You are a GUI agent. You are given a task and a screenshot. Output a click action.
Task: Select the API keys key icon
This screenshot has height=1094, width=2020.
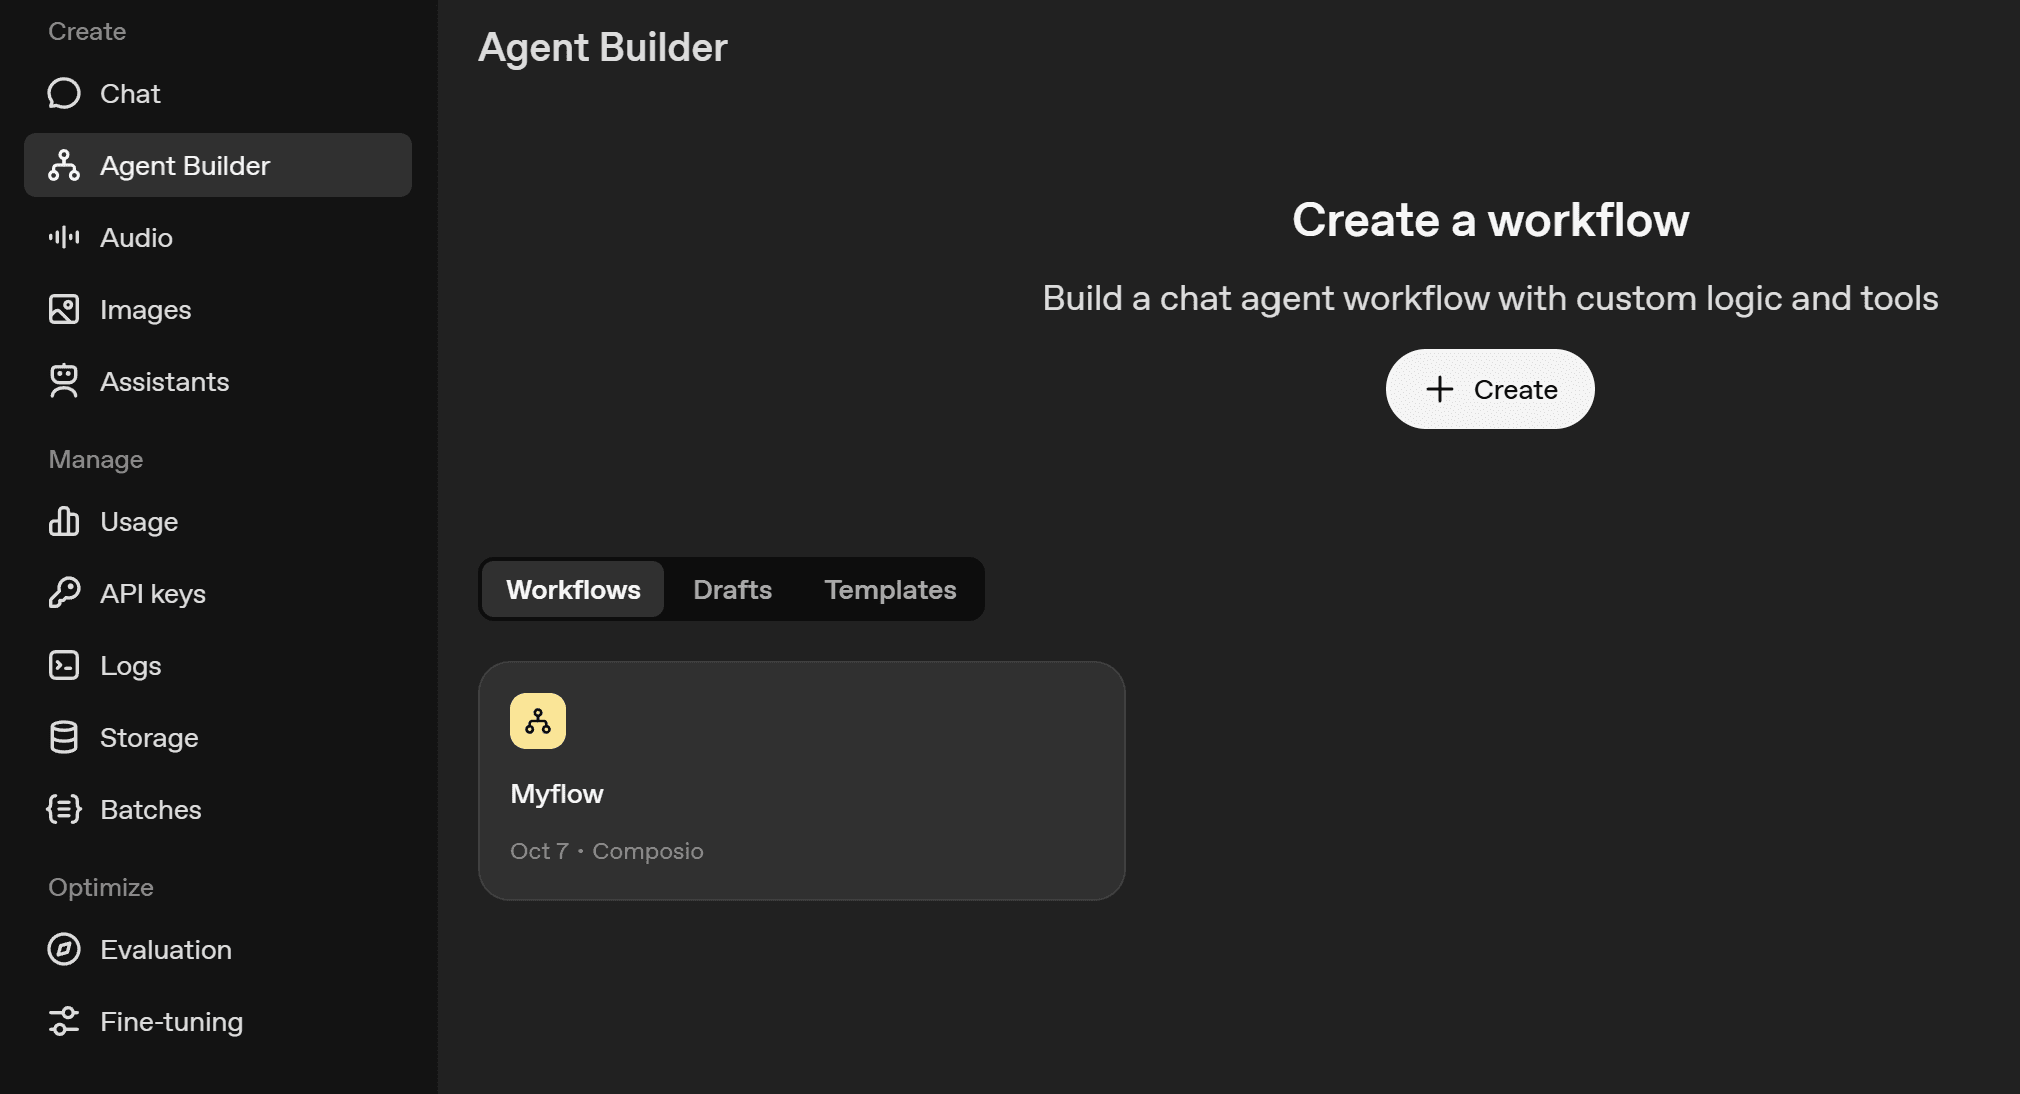tap(64, 593)
